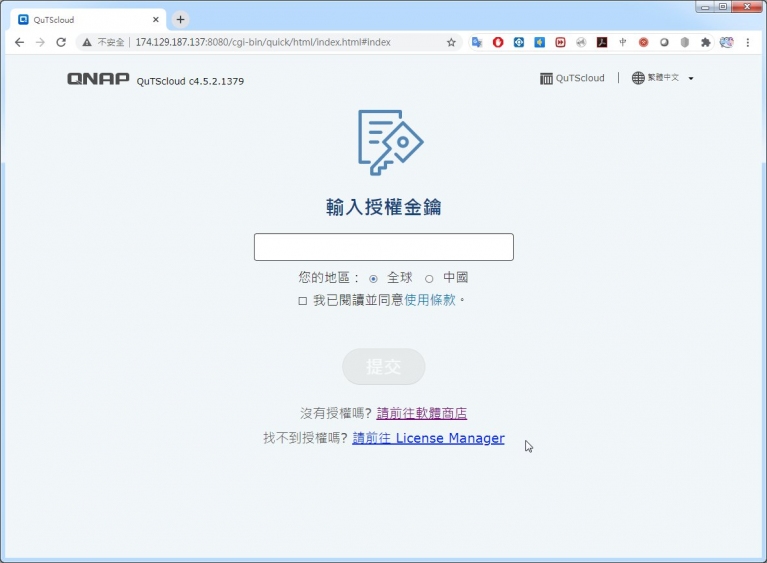Viewport: 767px width, 563px height.
Task: Open the orange circle extension icon
Action: coord(643,43)
